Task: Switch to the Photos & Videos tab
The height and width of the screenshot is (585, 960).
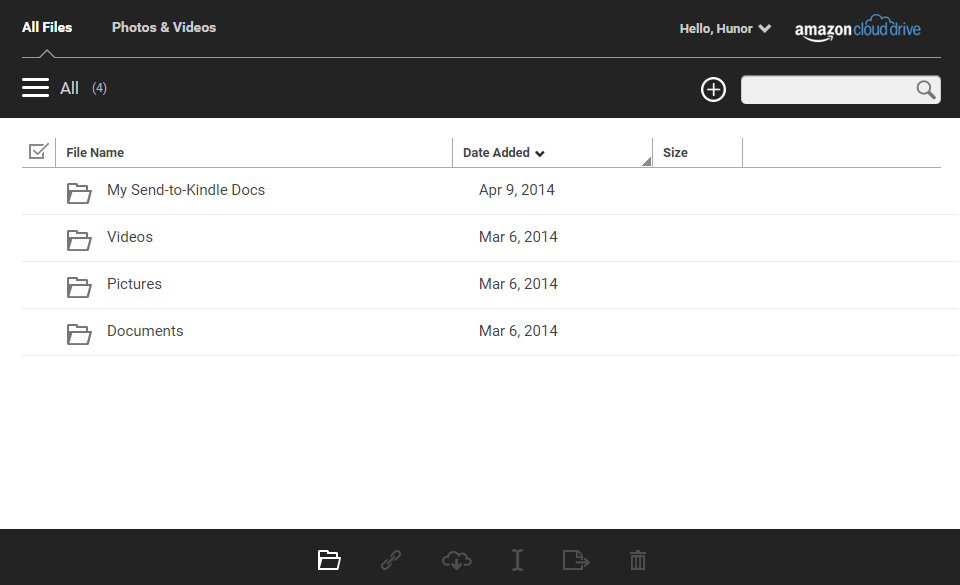Action: [164, 27]
